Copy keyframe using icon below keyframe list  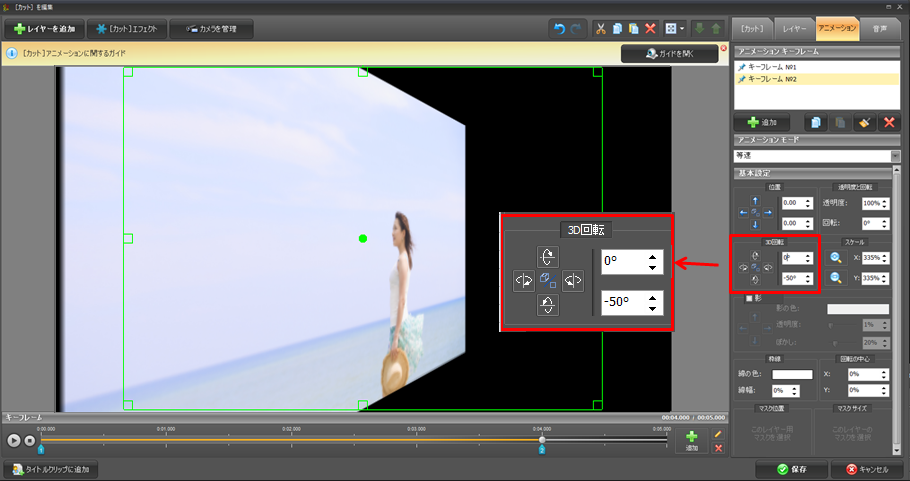[x=815, y=122]
